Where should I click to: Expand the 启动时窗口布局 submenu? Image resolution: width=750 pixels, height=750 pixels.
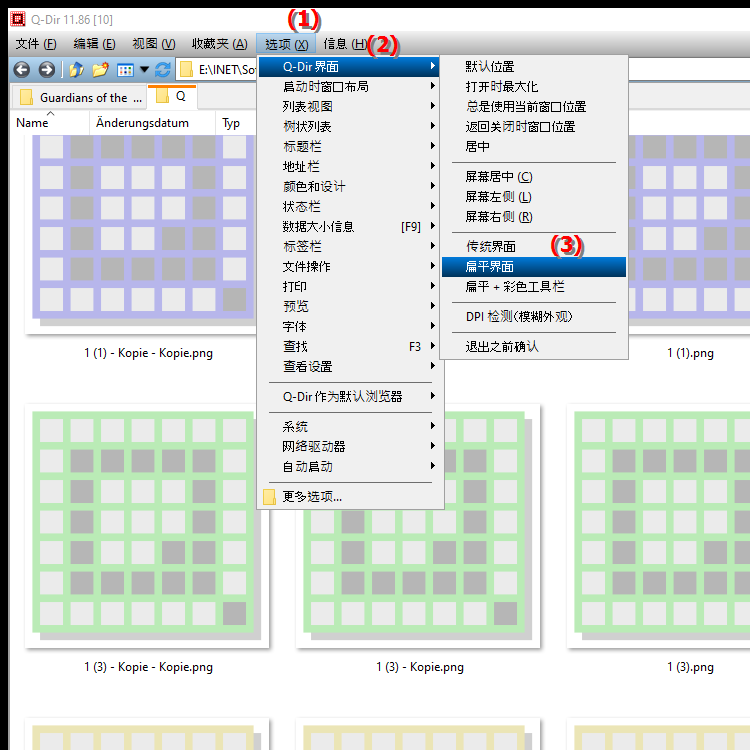click(x=350, y=87)
